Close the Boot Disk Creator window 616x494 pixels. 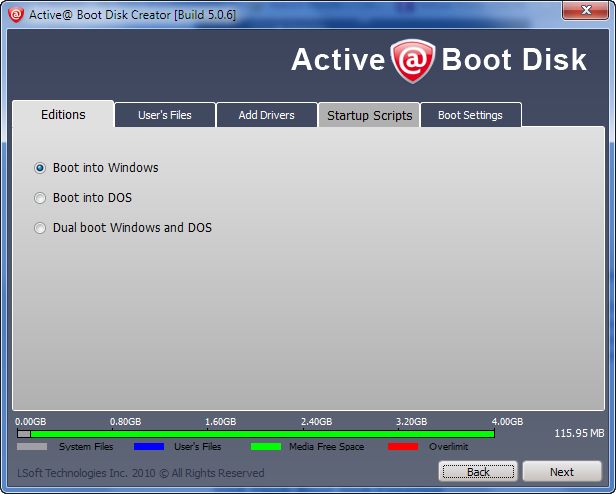(585, 10)
